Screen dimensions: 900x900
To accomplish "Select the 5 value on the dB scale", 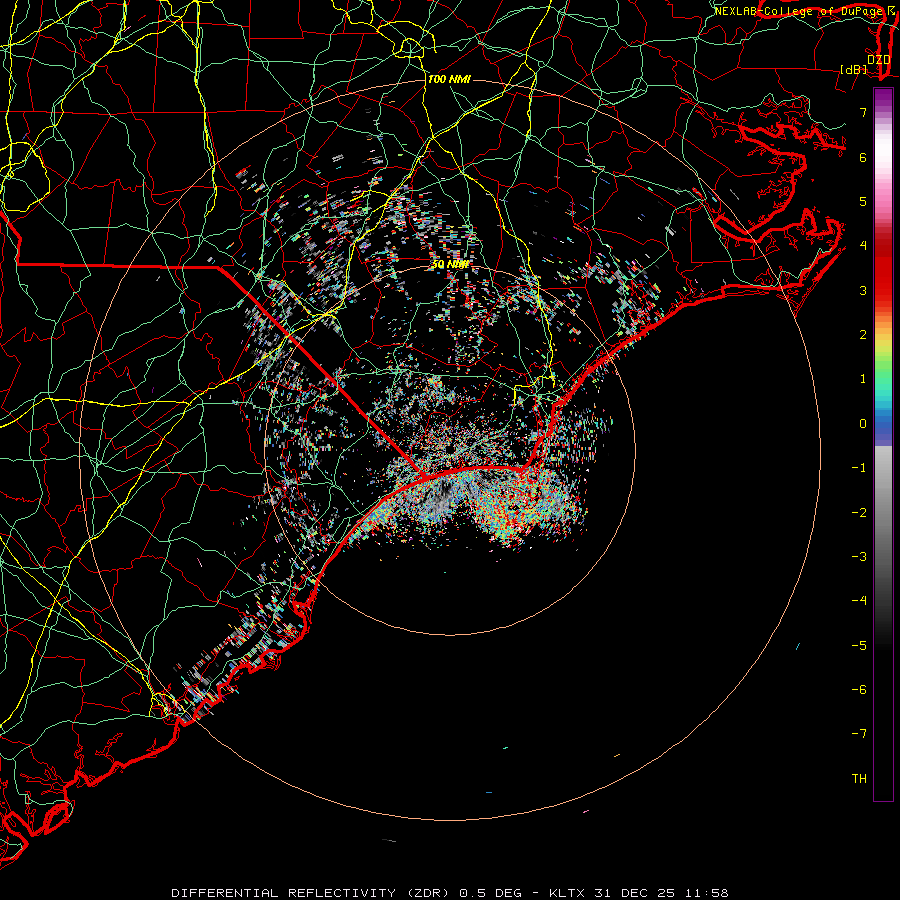I will [x=863, y=201].
